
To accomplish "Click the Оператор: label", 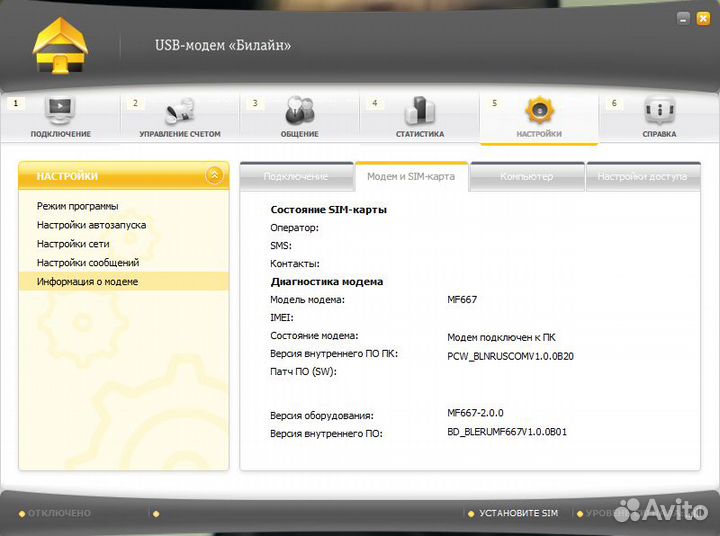I will point(294,228).
